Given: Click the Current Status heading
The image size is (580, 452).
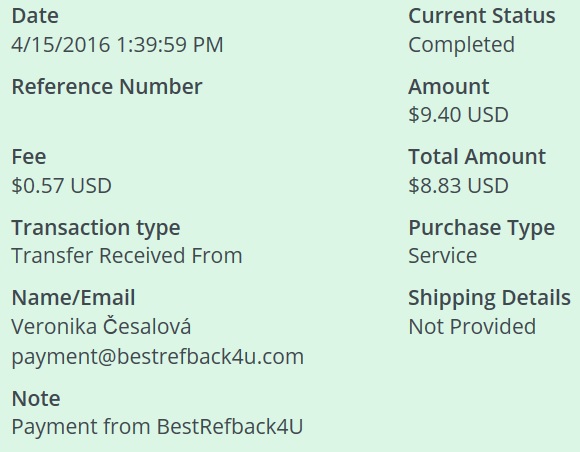Looking at the screenshot, I should coord(482,16).
